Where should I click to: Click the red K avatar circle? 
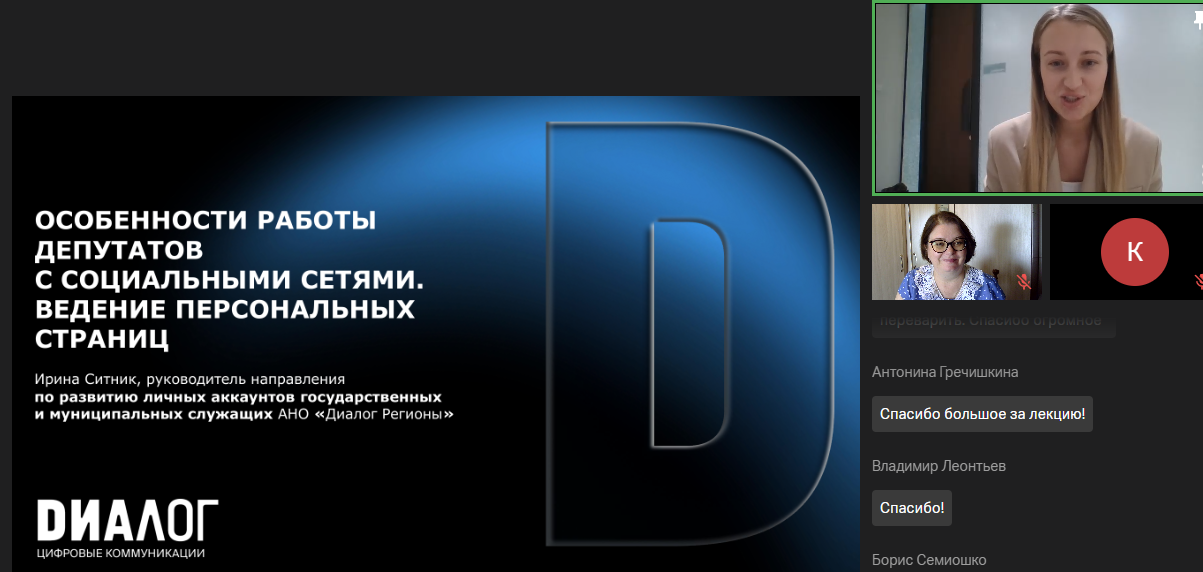click(1135, 251)
